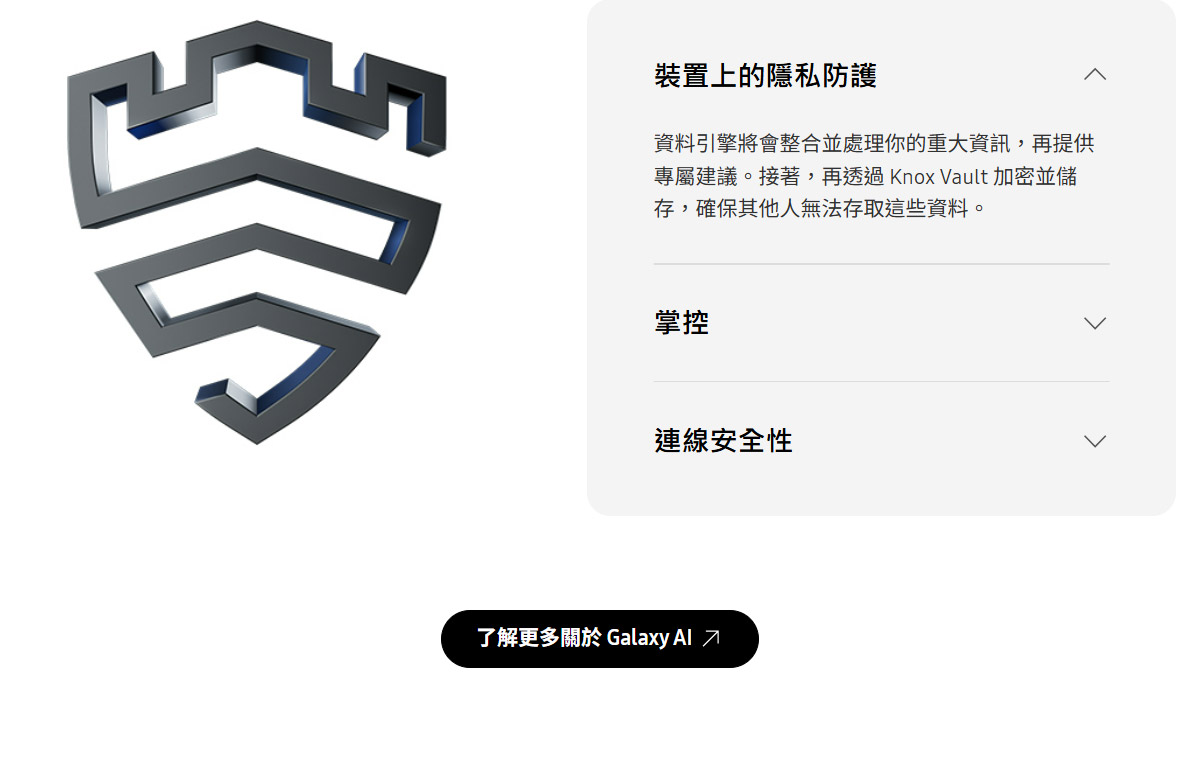Click the "Galaxy AI" words in black button
This screenshot has width=1200, height=773.
649,638
